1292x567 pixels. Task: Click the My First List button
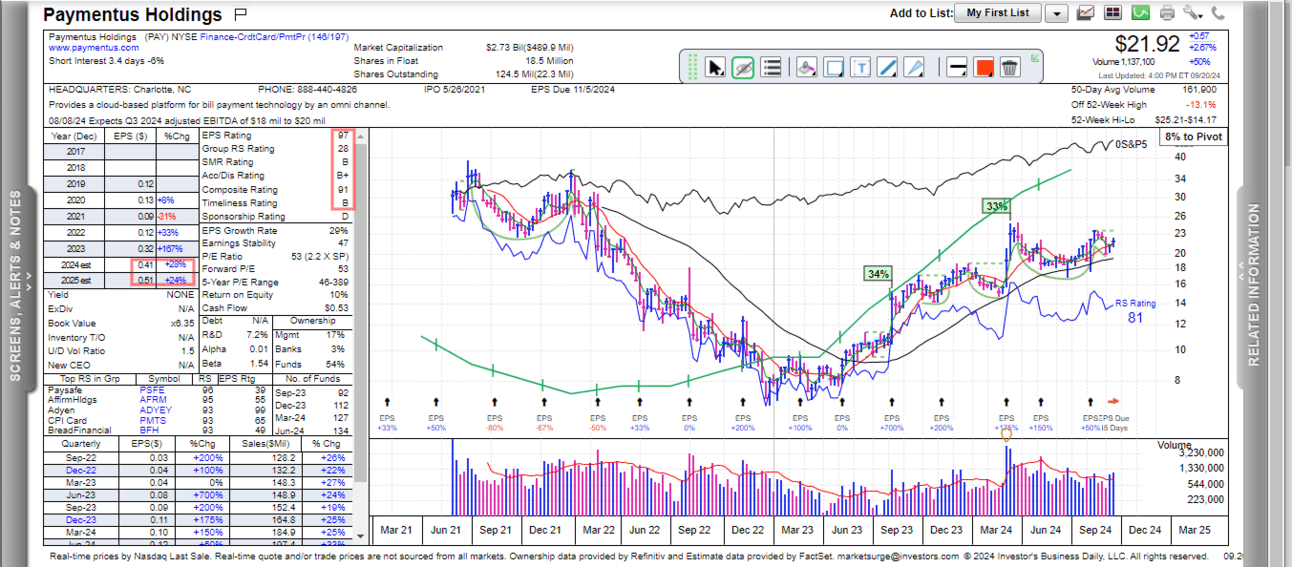coord(997,13)
